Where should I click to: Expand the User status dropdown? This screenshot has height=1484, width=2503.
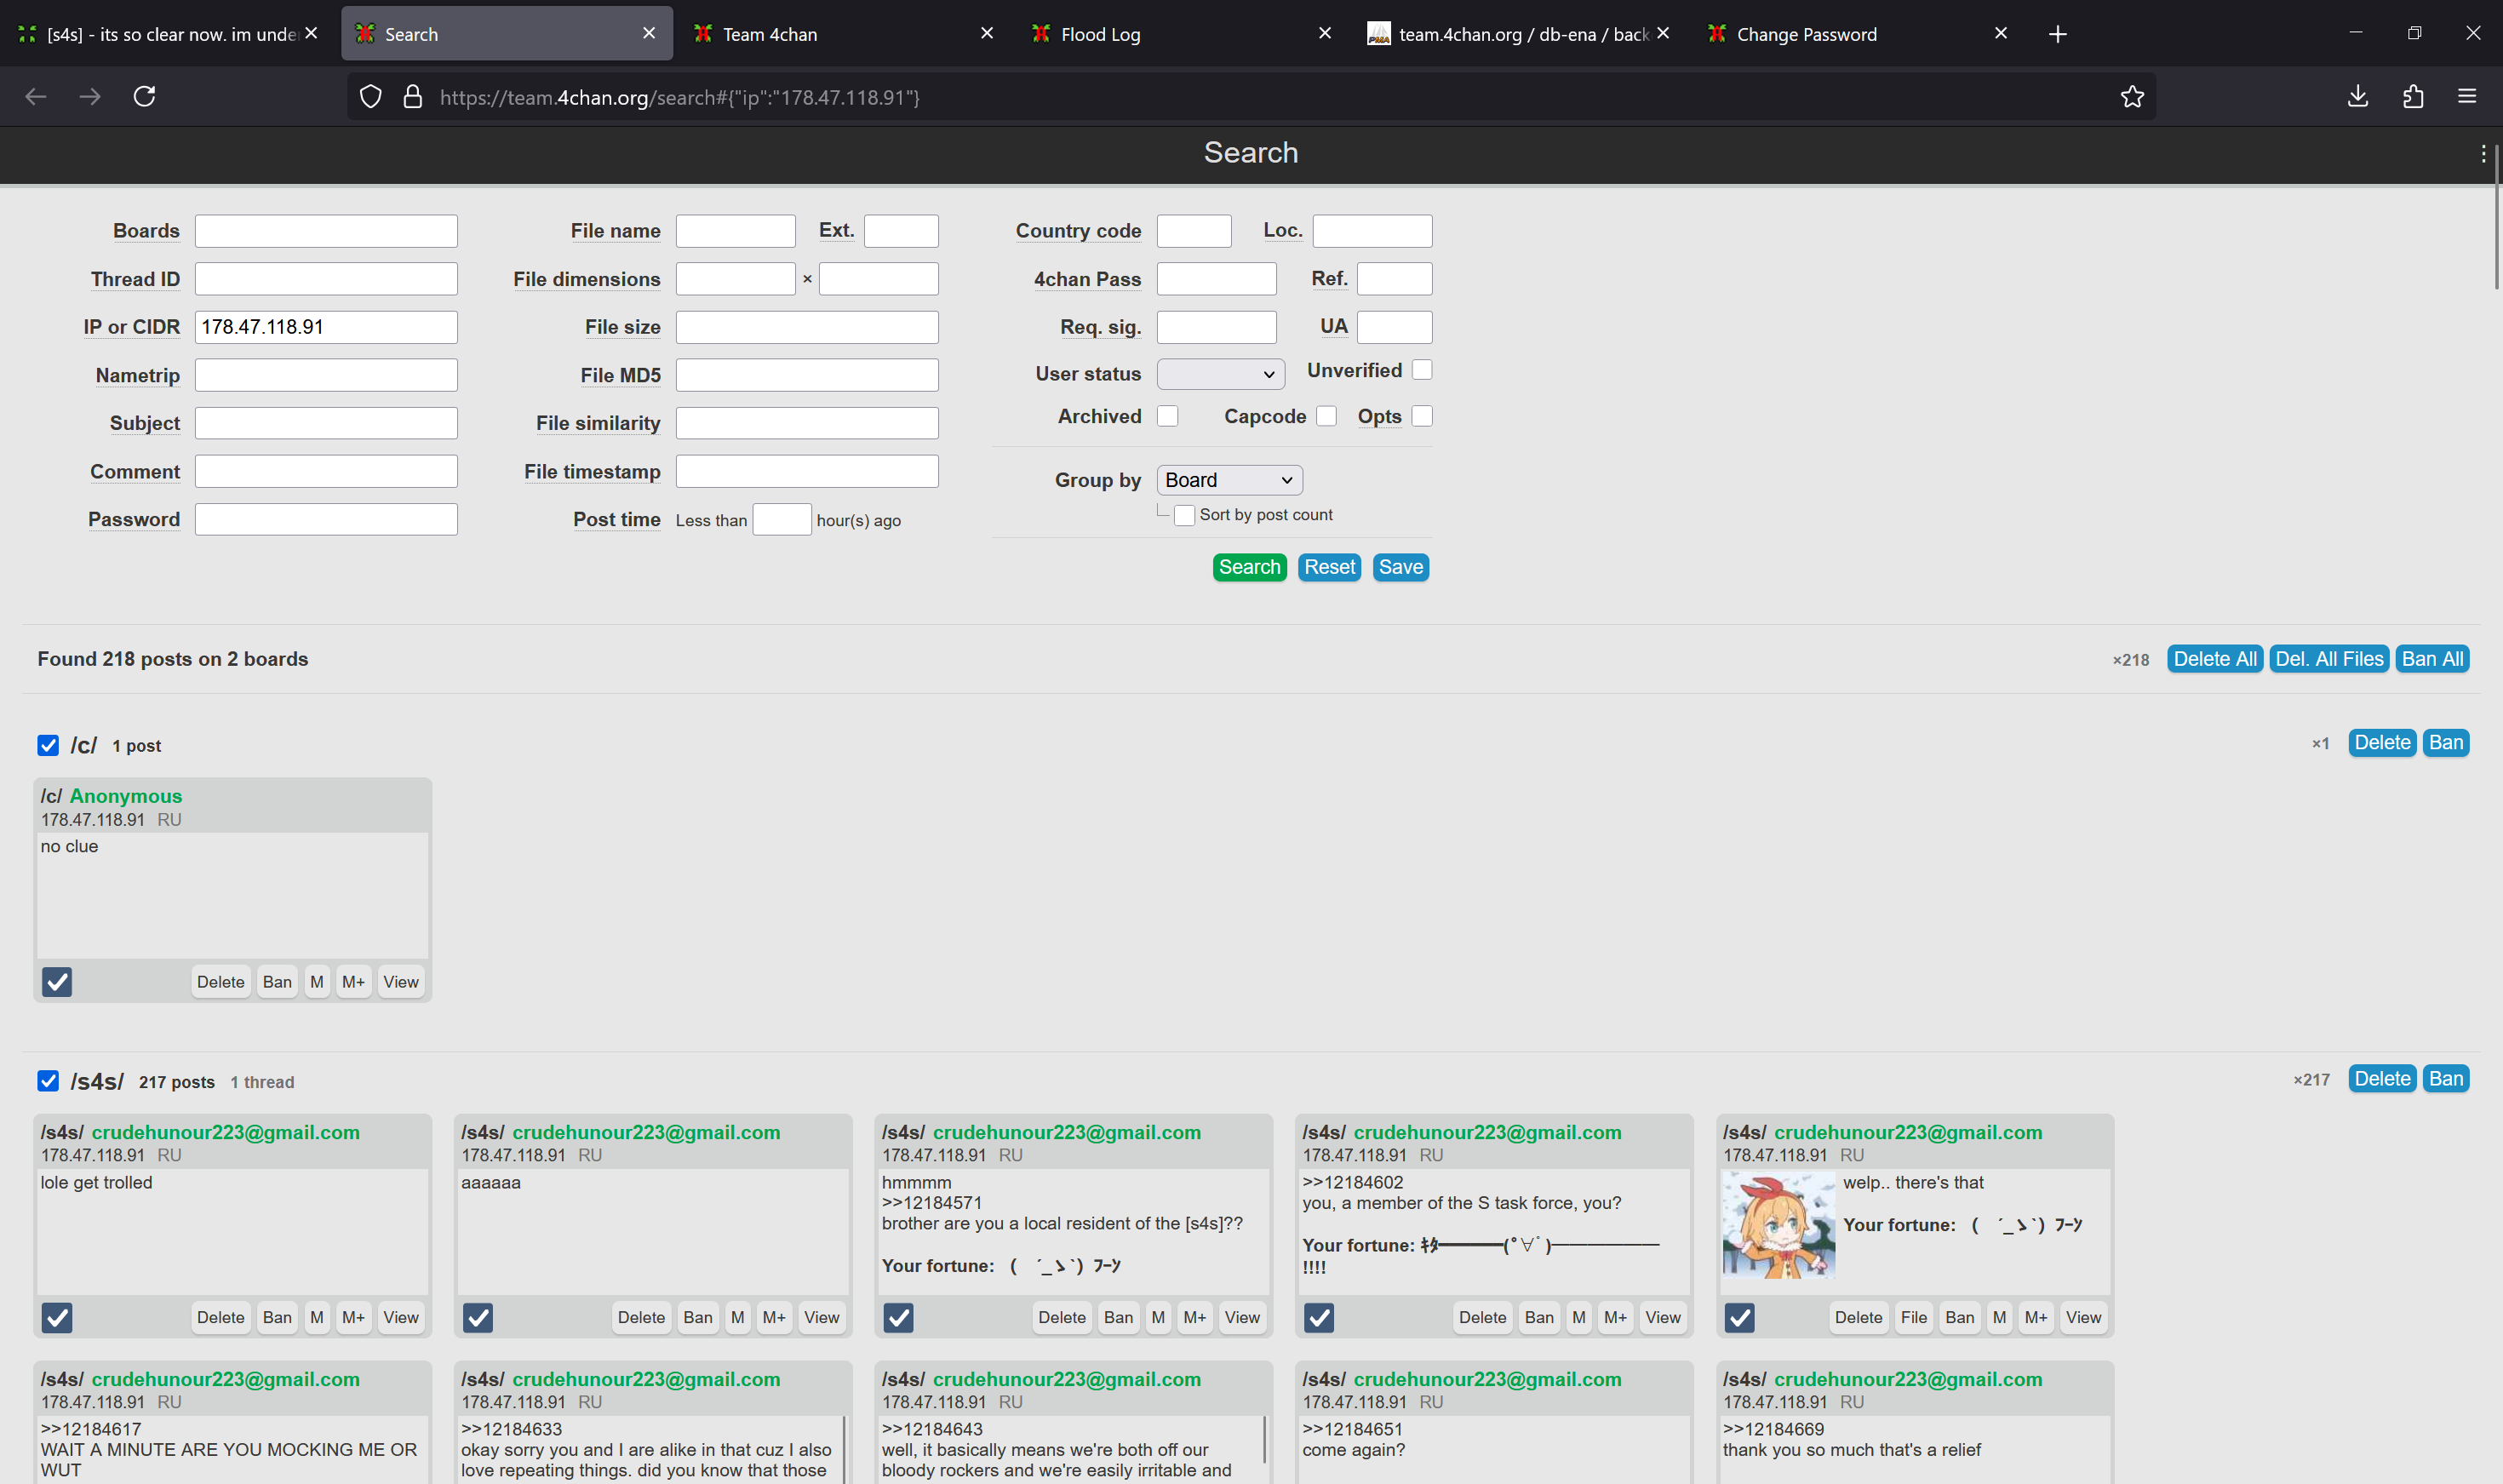[x=1220, y=374]
